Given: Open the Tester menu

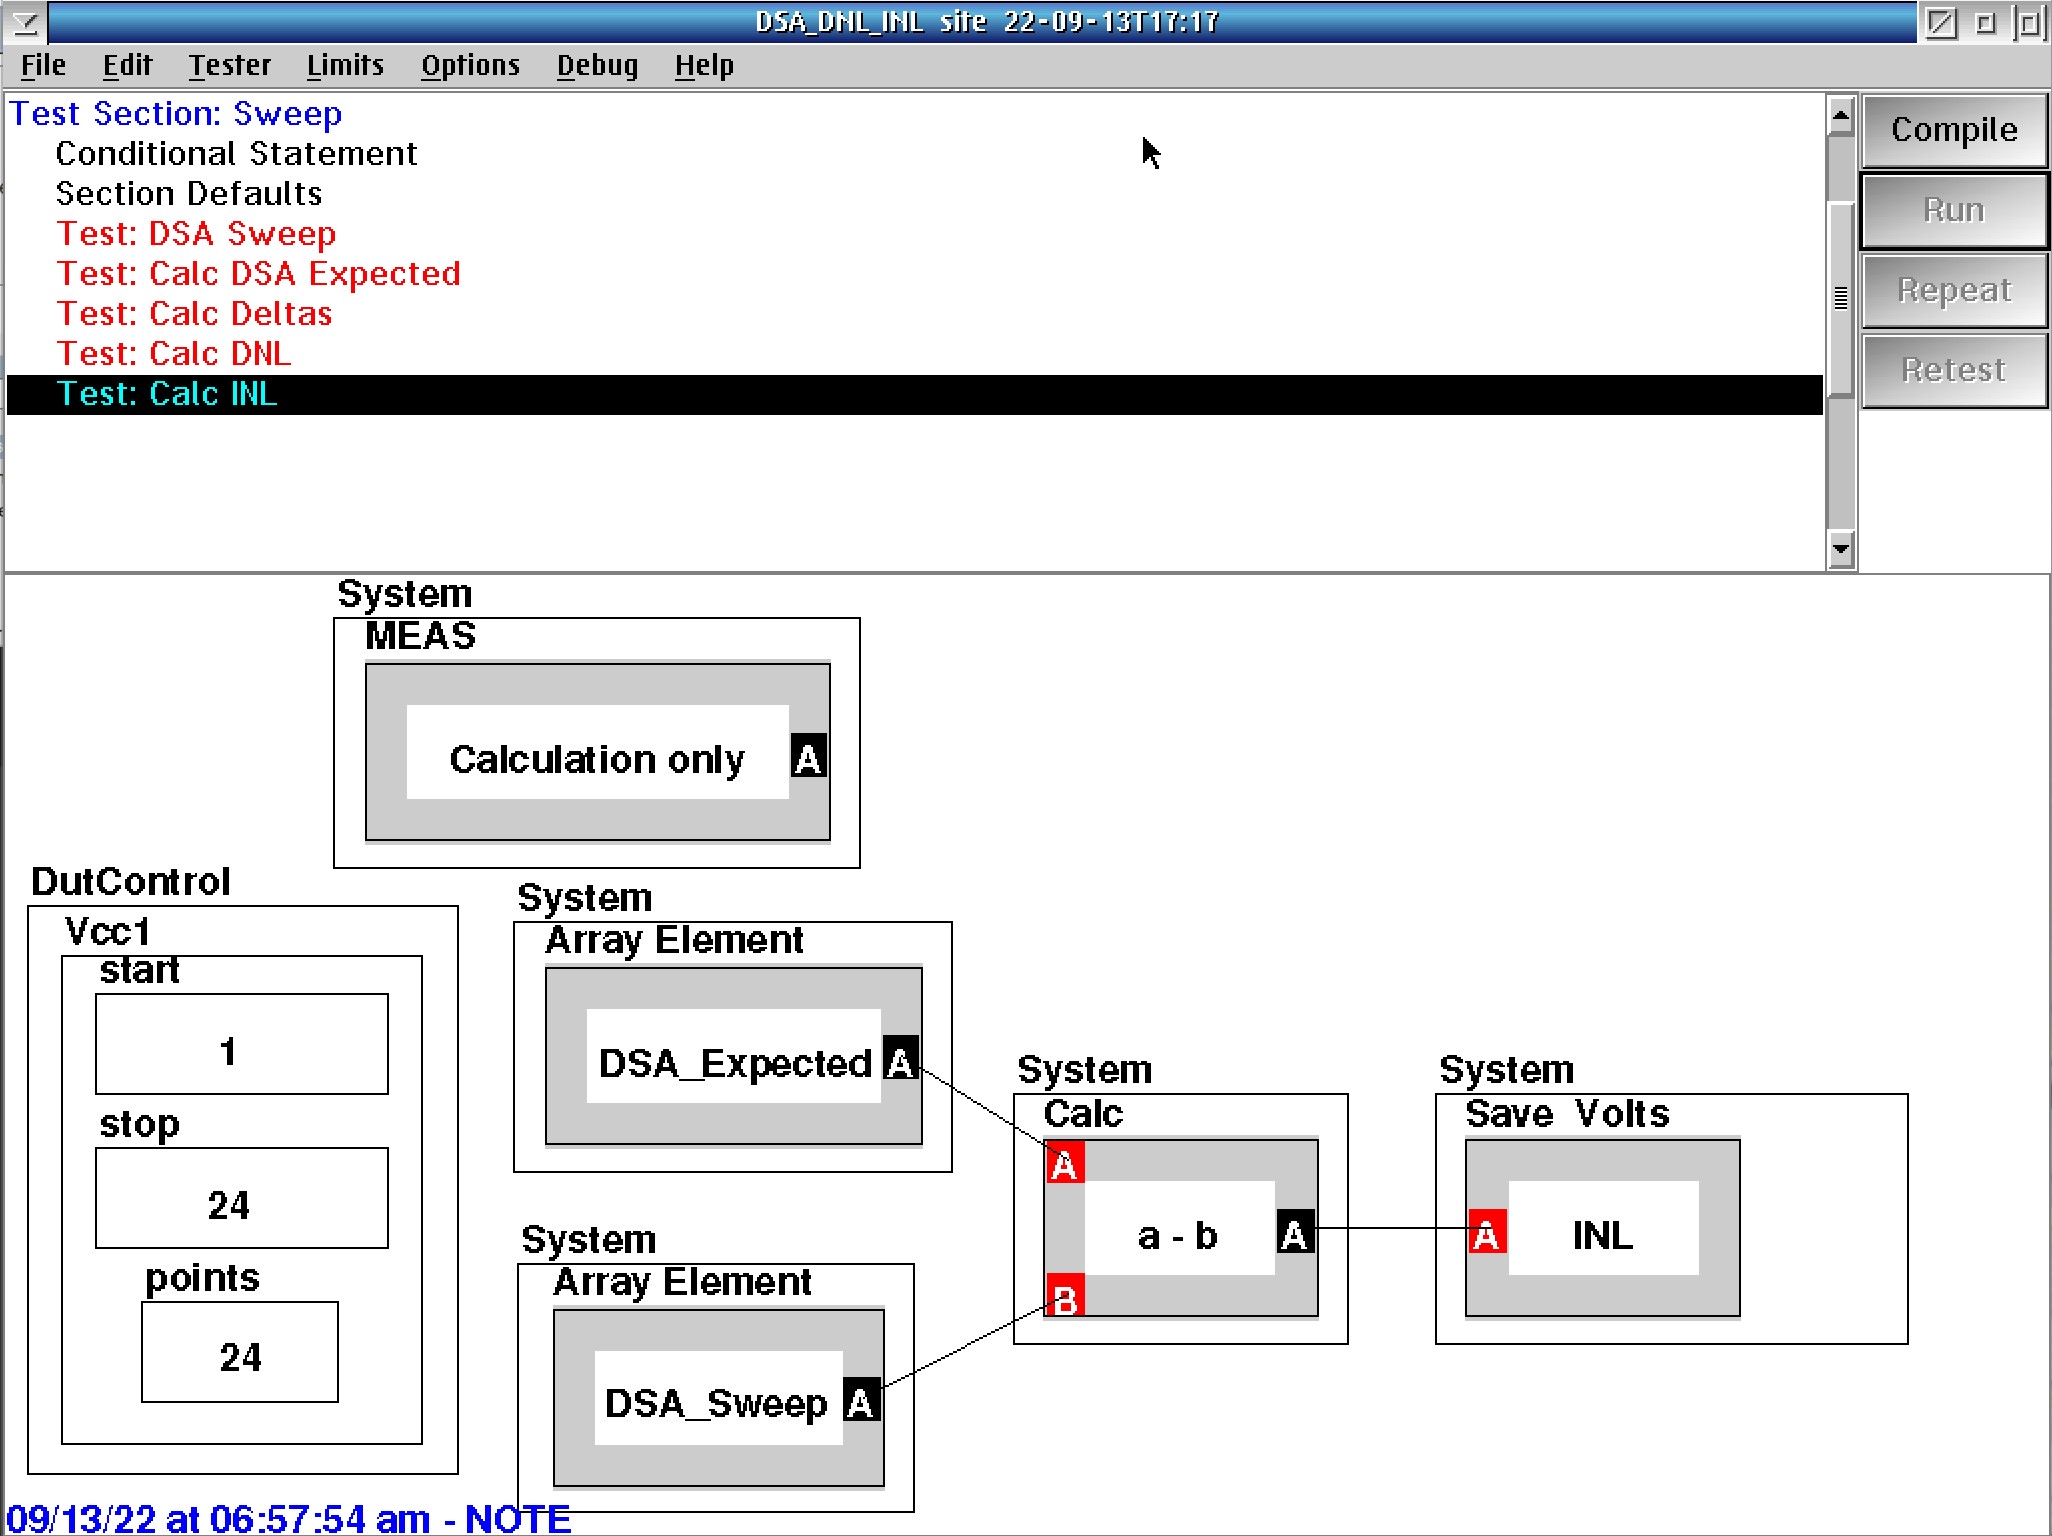Looking at the screenshot, I should point(230,66).
